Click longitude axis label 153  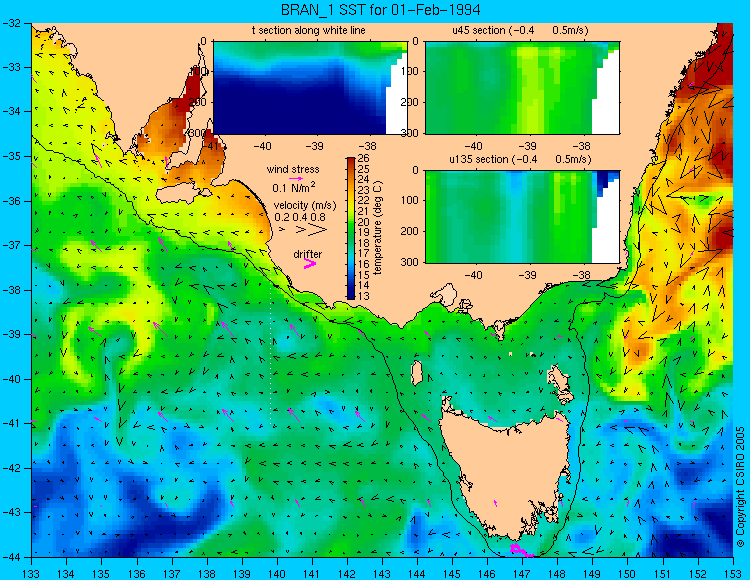pyautogui.click(x=733, y=573)
